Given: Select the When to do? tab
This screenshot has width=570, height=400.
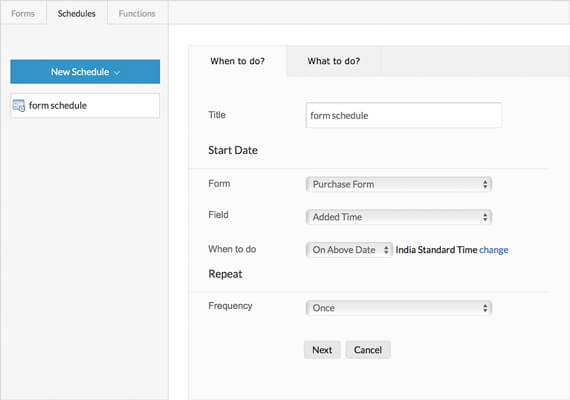Looking at the screenshot, I should point(237,61).
